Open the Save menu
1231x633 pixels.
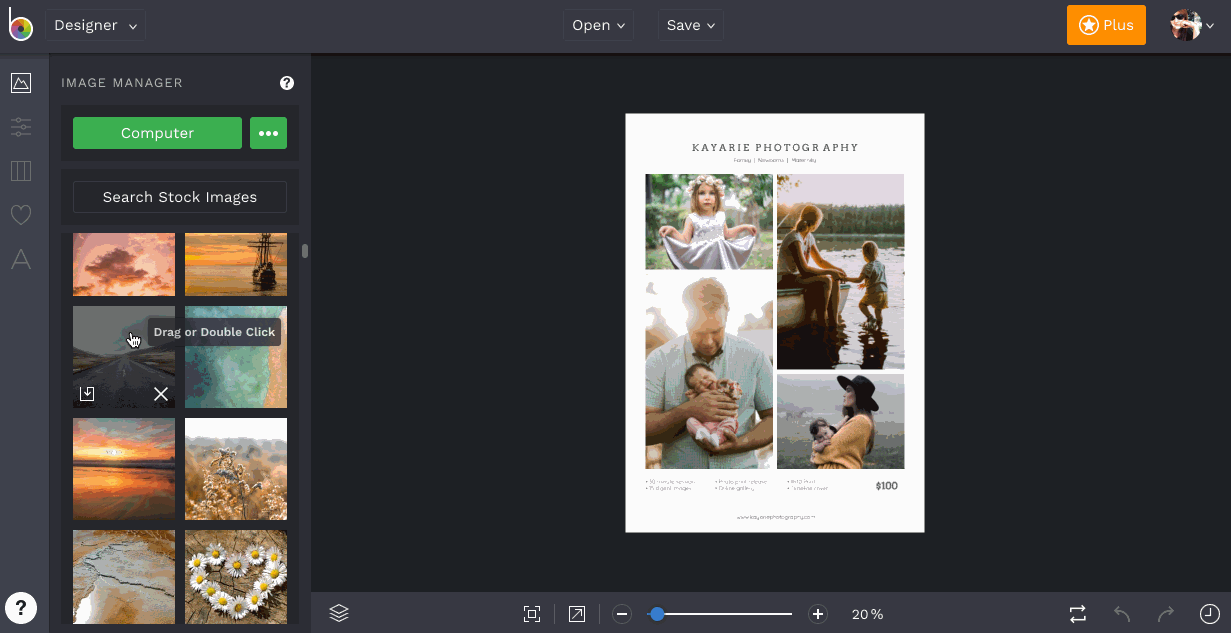coord(691,26)
